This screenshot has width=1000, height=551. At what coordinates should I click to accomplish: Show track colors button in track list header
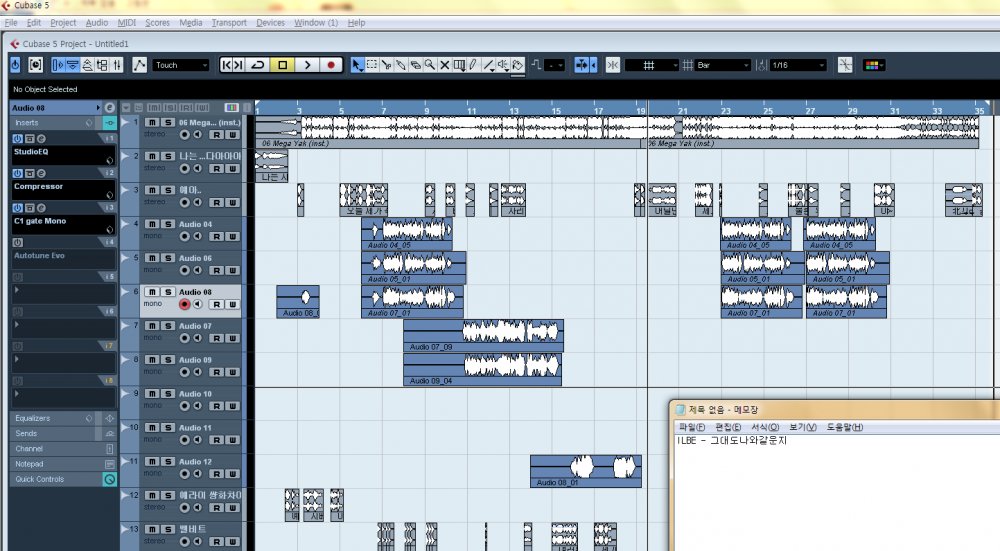point(232,108)
